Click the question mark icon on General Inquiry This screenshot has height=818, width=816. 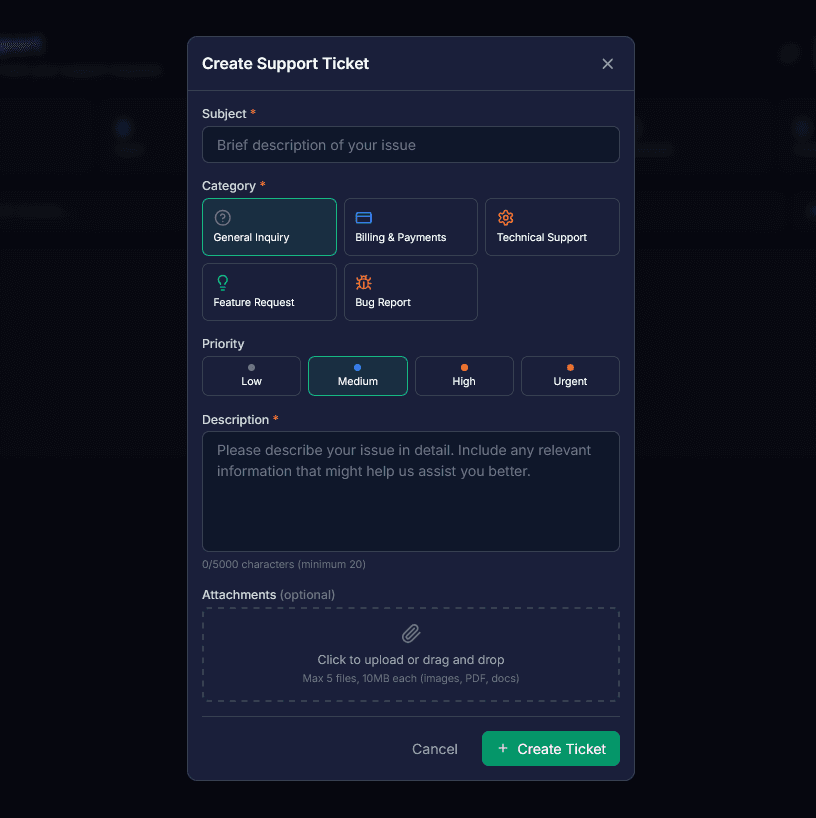(222, 215)
